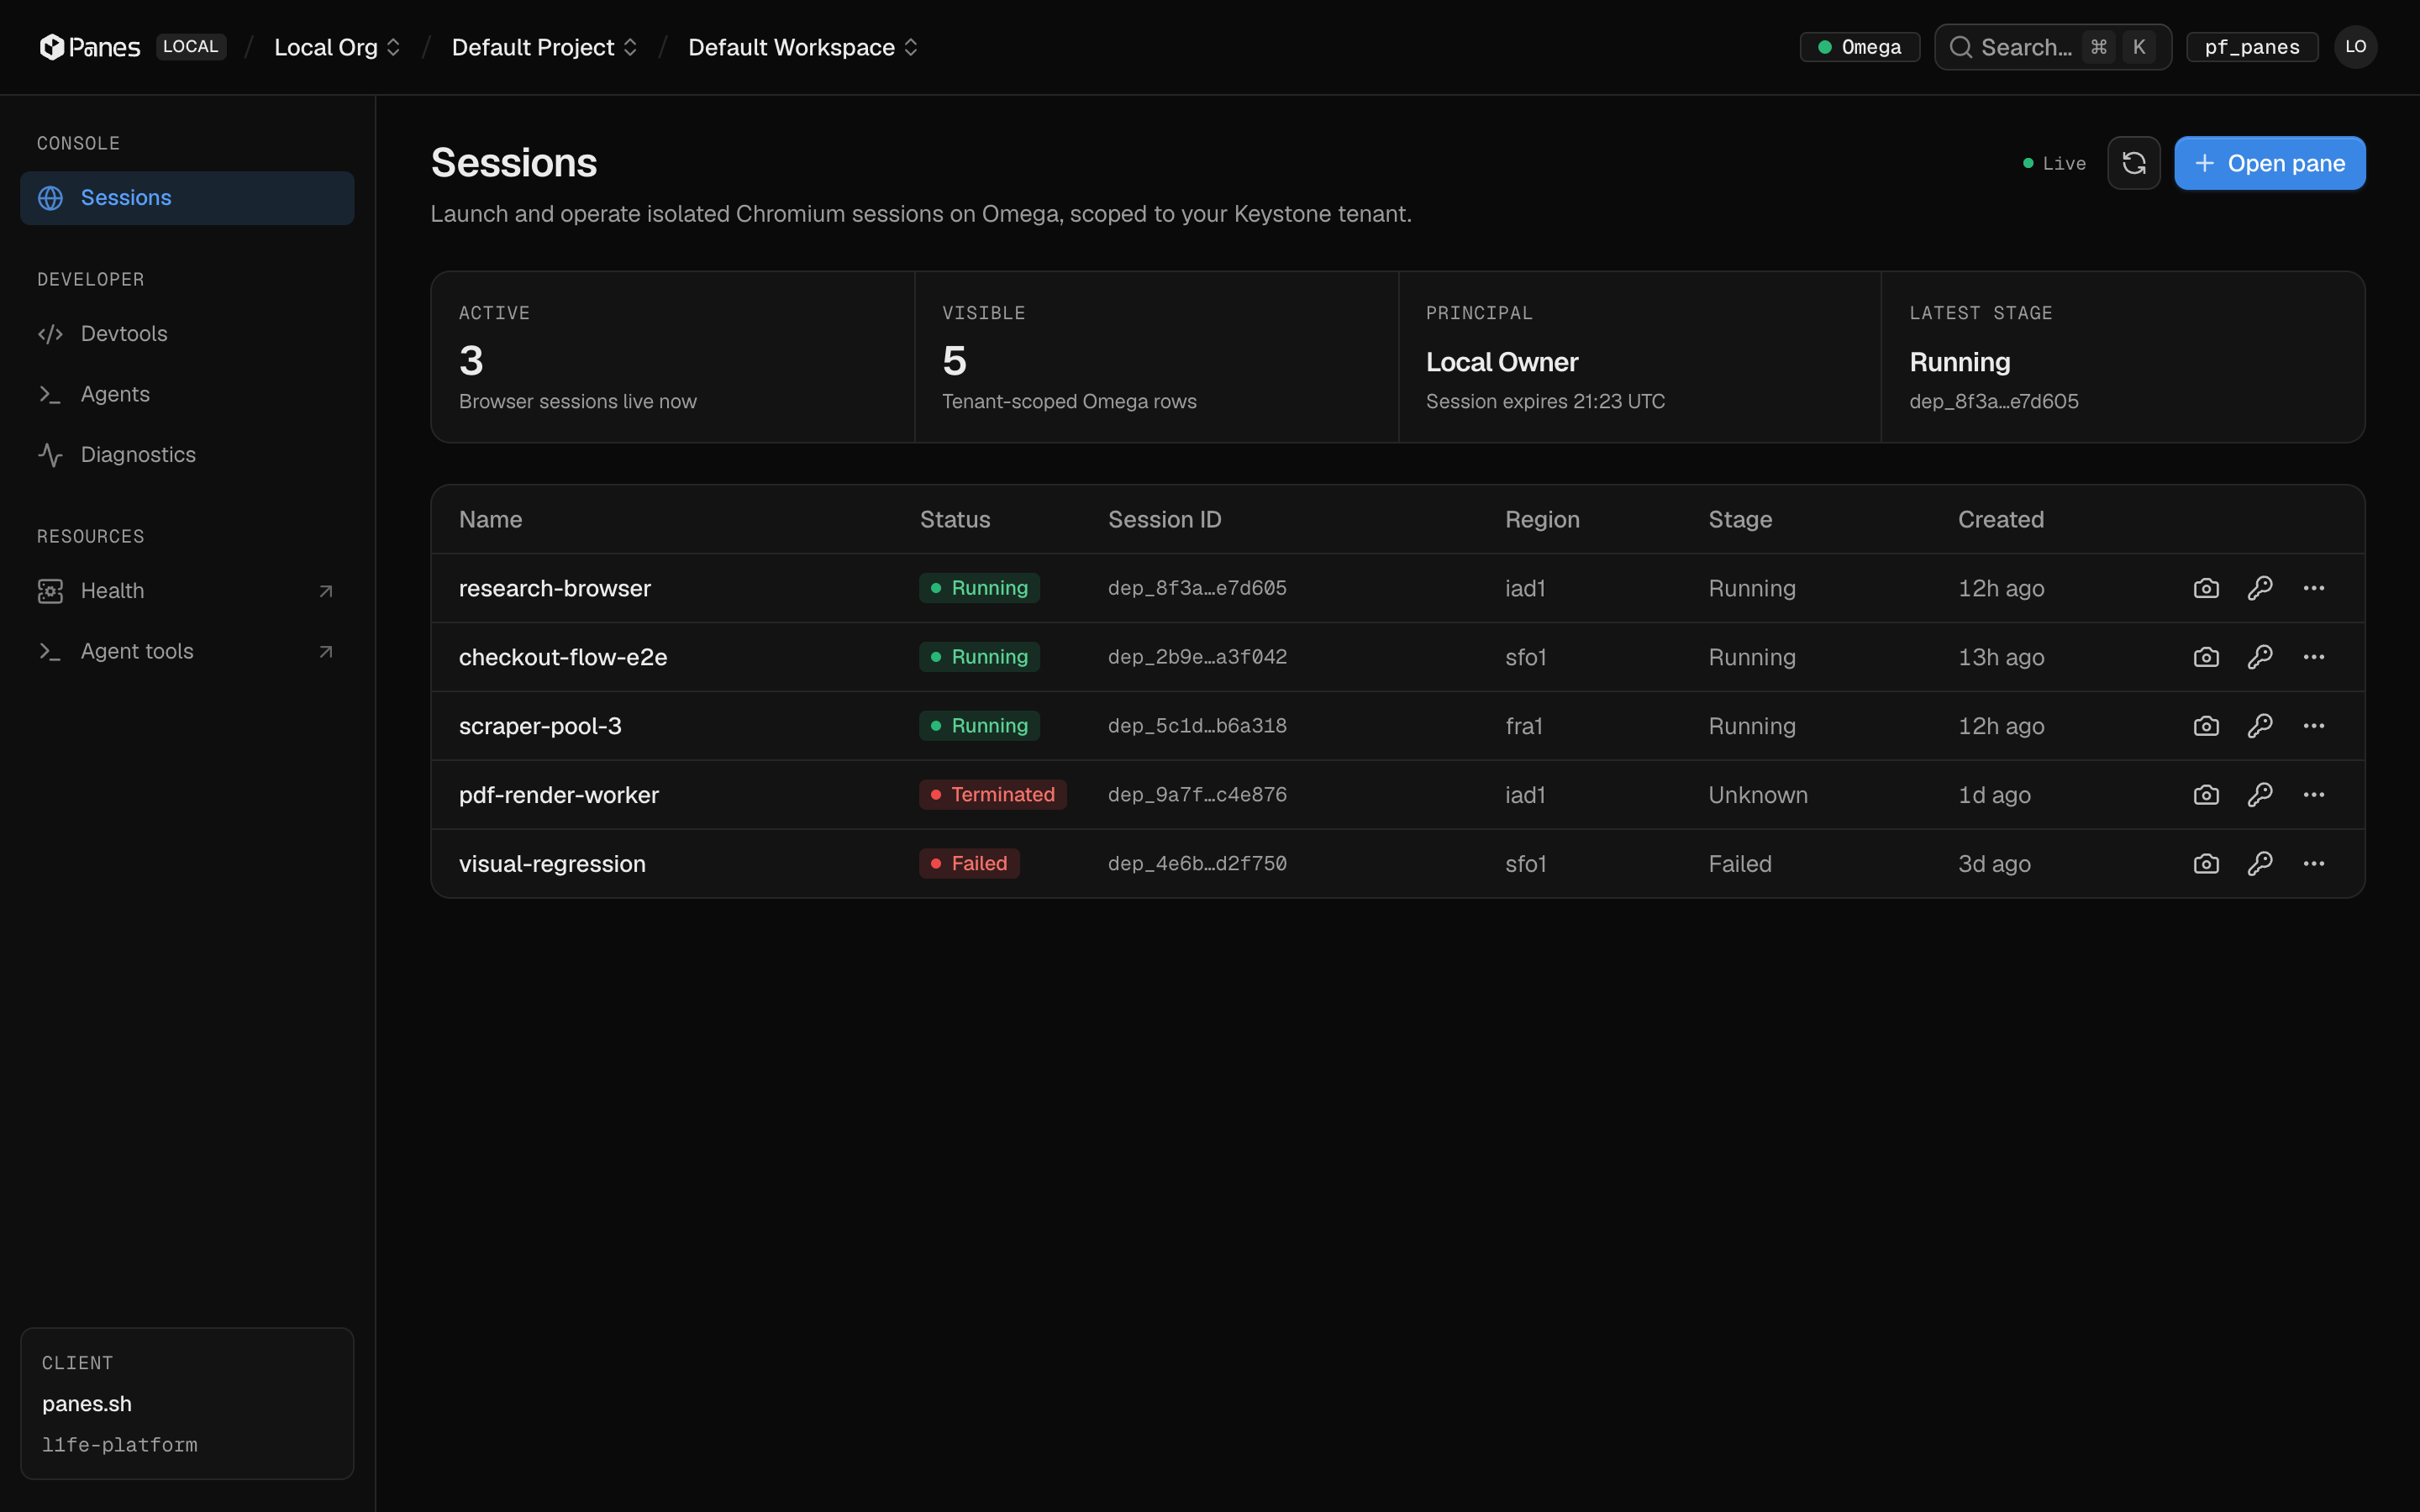The width and height of the screenshot is (2420, 1512).
Task: Click the Failed status badge
Action: pyautogui.click(x=969, y=864)
